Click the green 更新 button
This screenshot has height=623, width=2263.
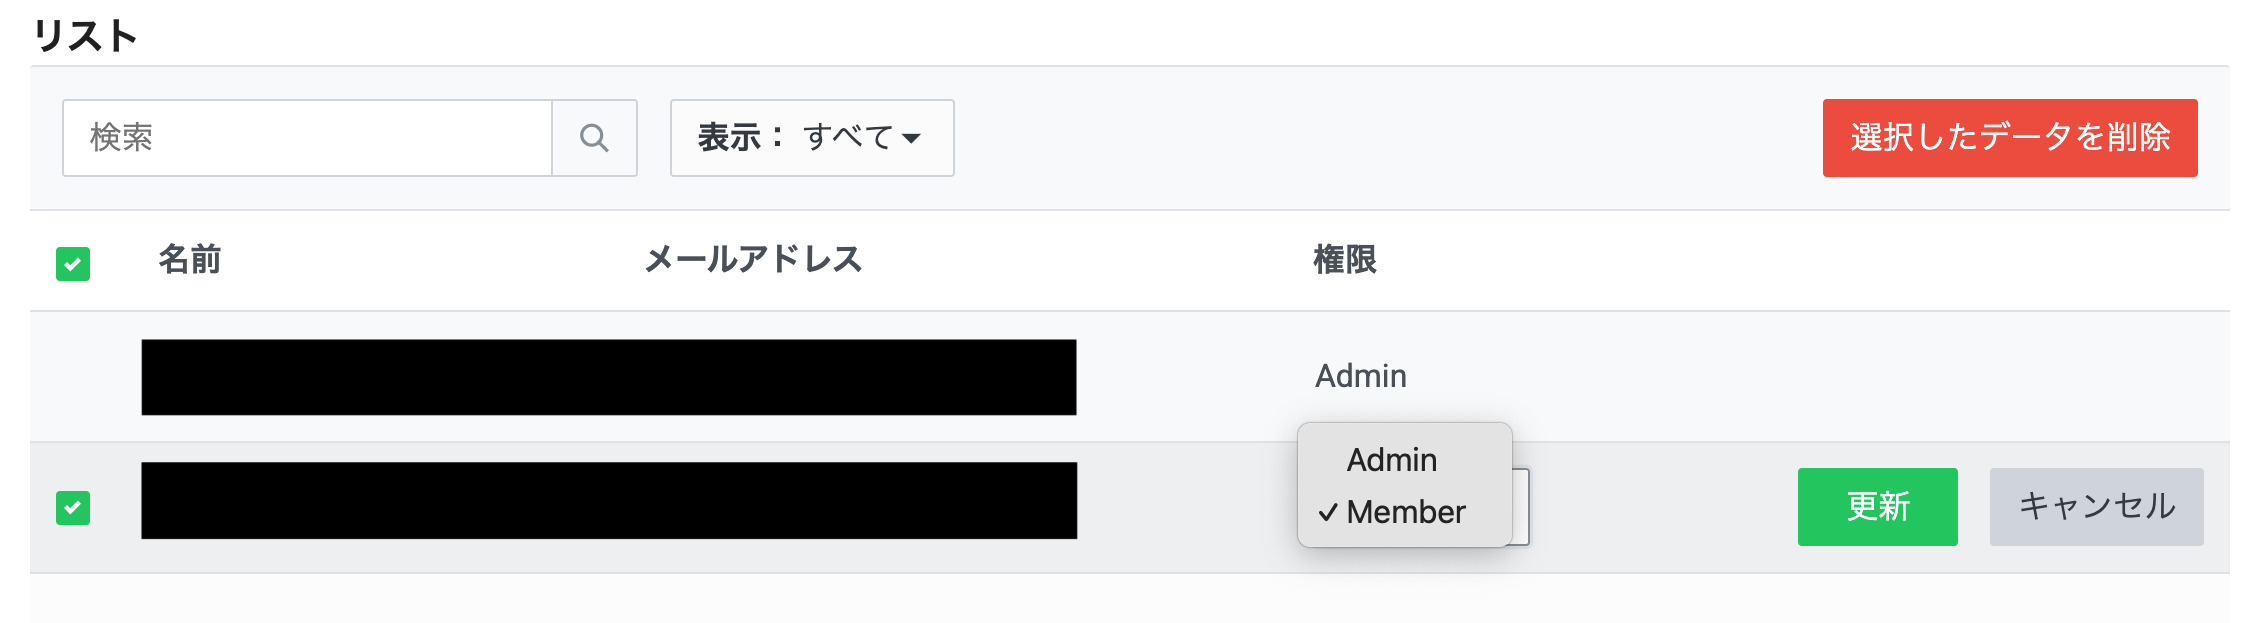1877,507
